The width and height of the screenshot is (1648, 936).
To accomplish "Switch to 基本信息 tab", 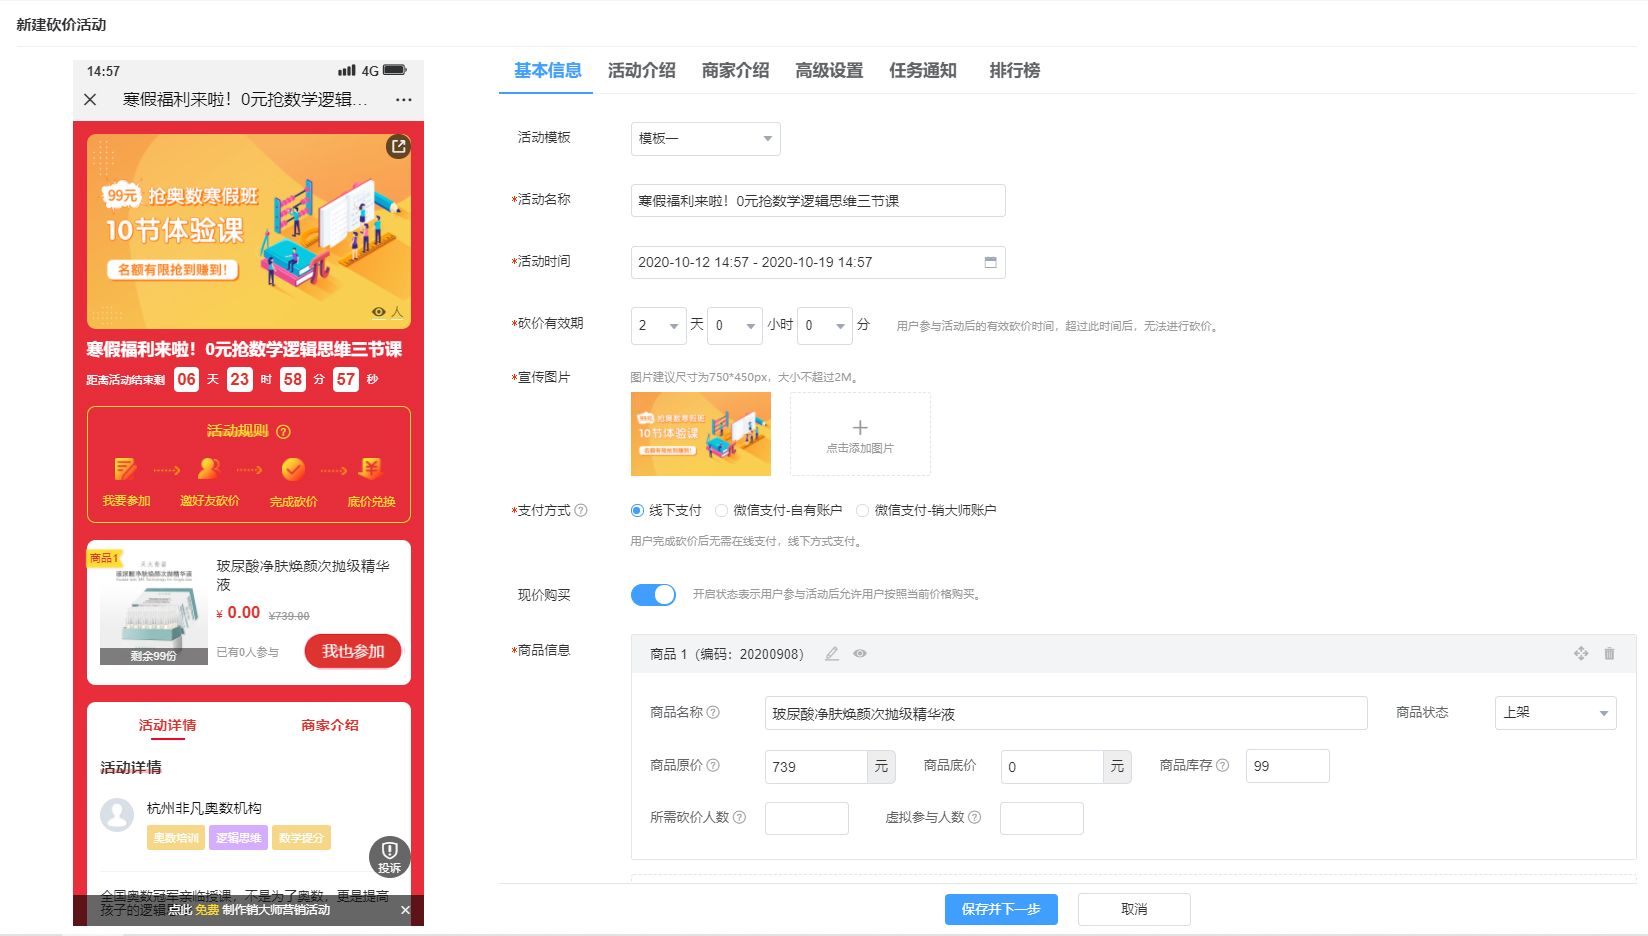I will 547,71.
